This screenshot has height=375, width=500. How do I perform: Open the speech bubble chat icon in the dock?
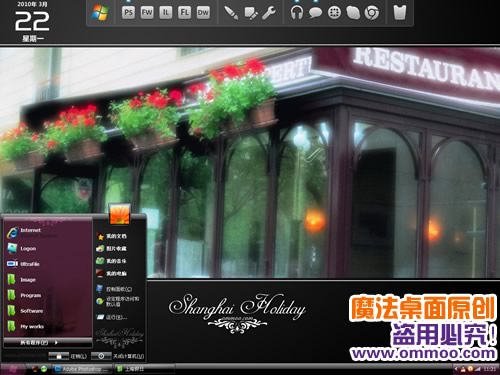pos(315,13)
